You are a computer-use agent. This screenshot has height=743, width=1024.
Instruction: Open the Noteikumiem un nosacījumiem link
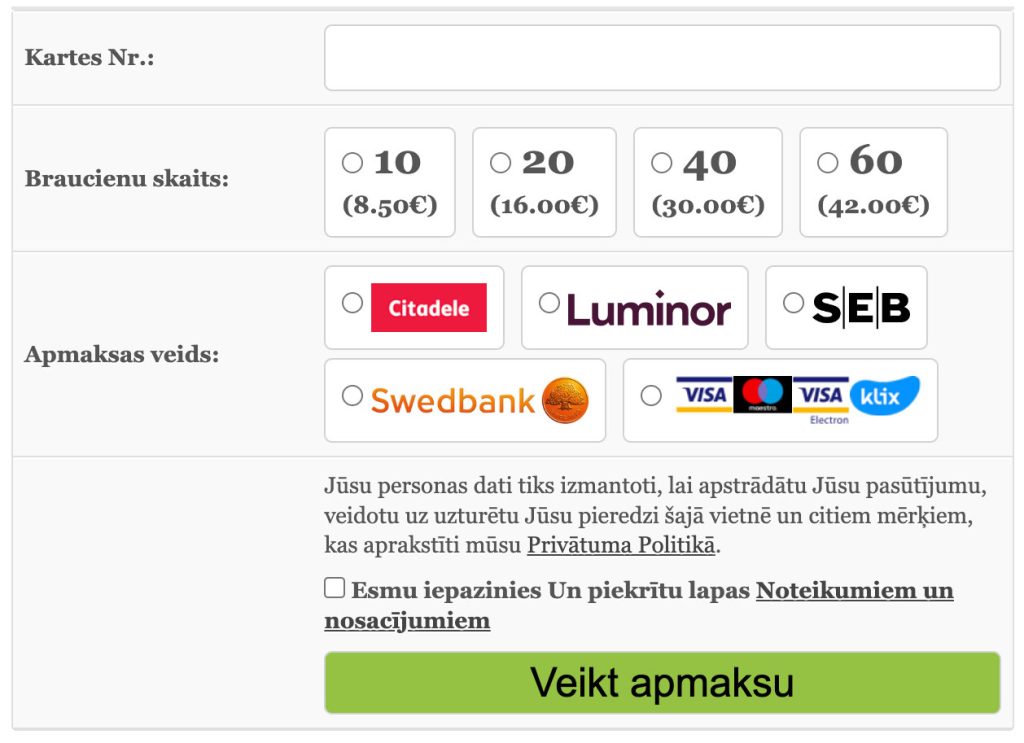pos(854,591)
